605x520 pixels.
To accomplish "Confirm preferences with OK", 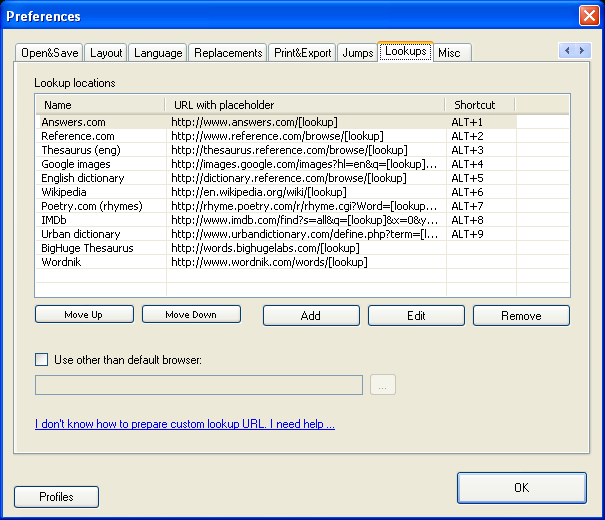I will [x=522, y=488].
